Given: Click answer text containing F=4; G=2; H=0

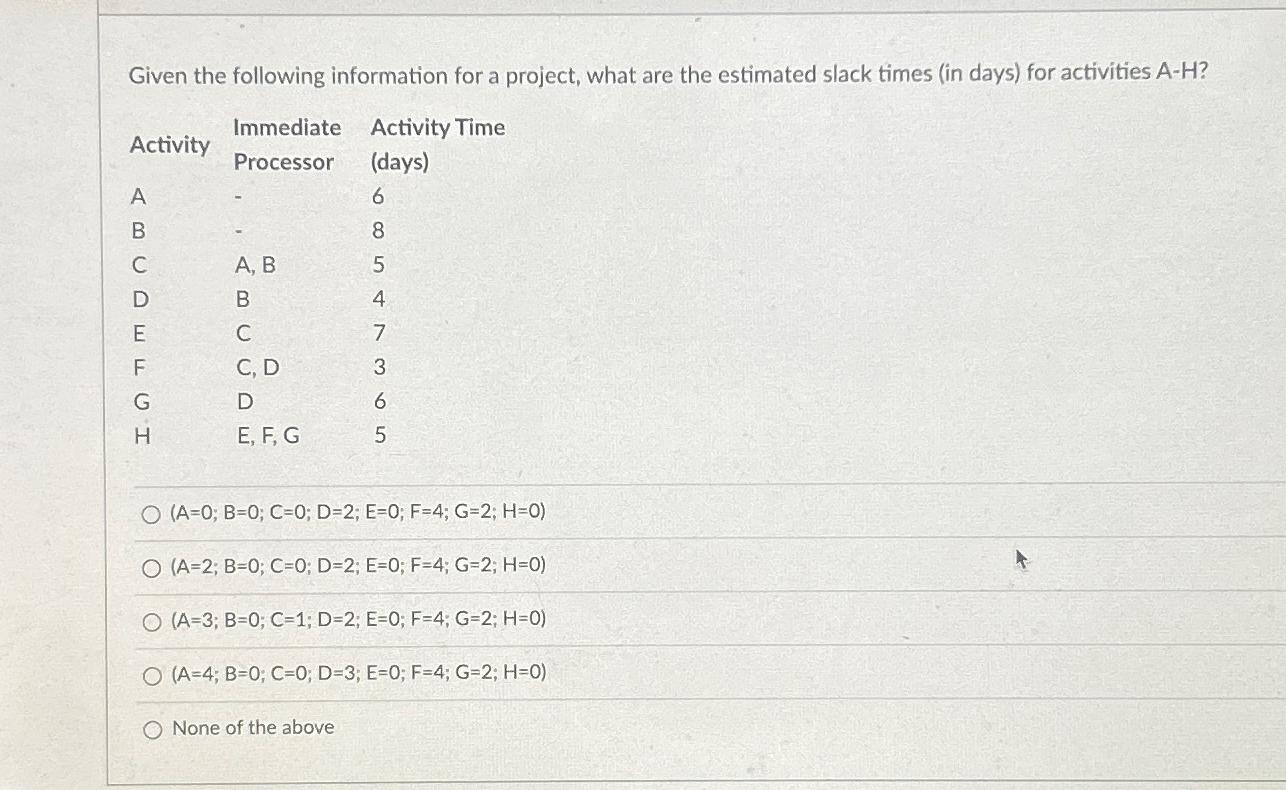Looking at the screenshot, I should [358, 512].
